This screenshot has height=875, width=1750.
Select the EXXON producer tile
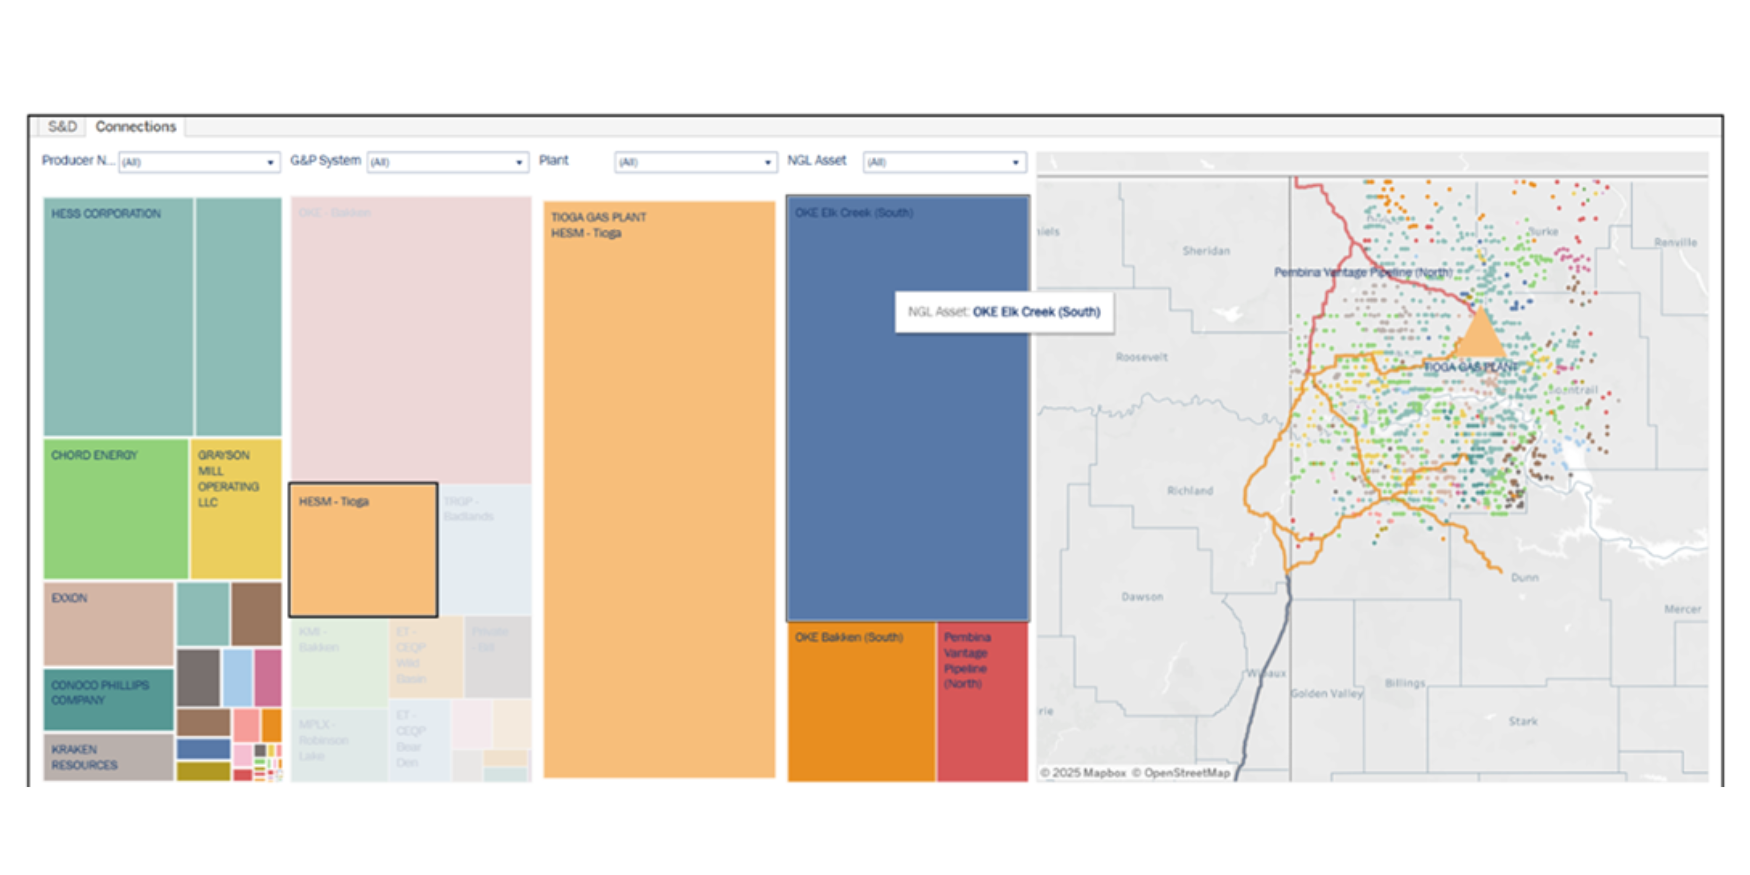(x=108, y=625)
